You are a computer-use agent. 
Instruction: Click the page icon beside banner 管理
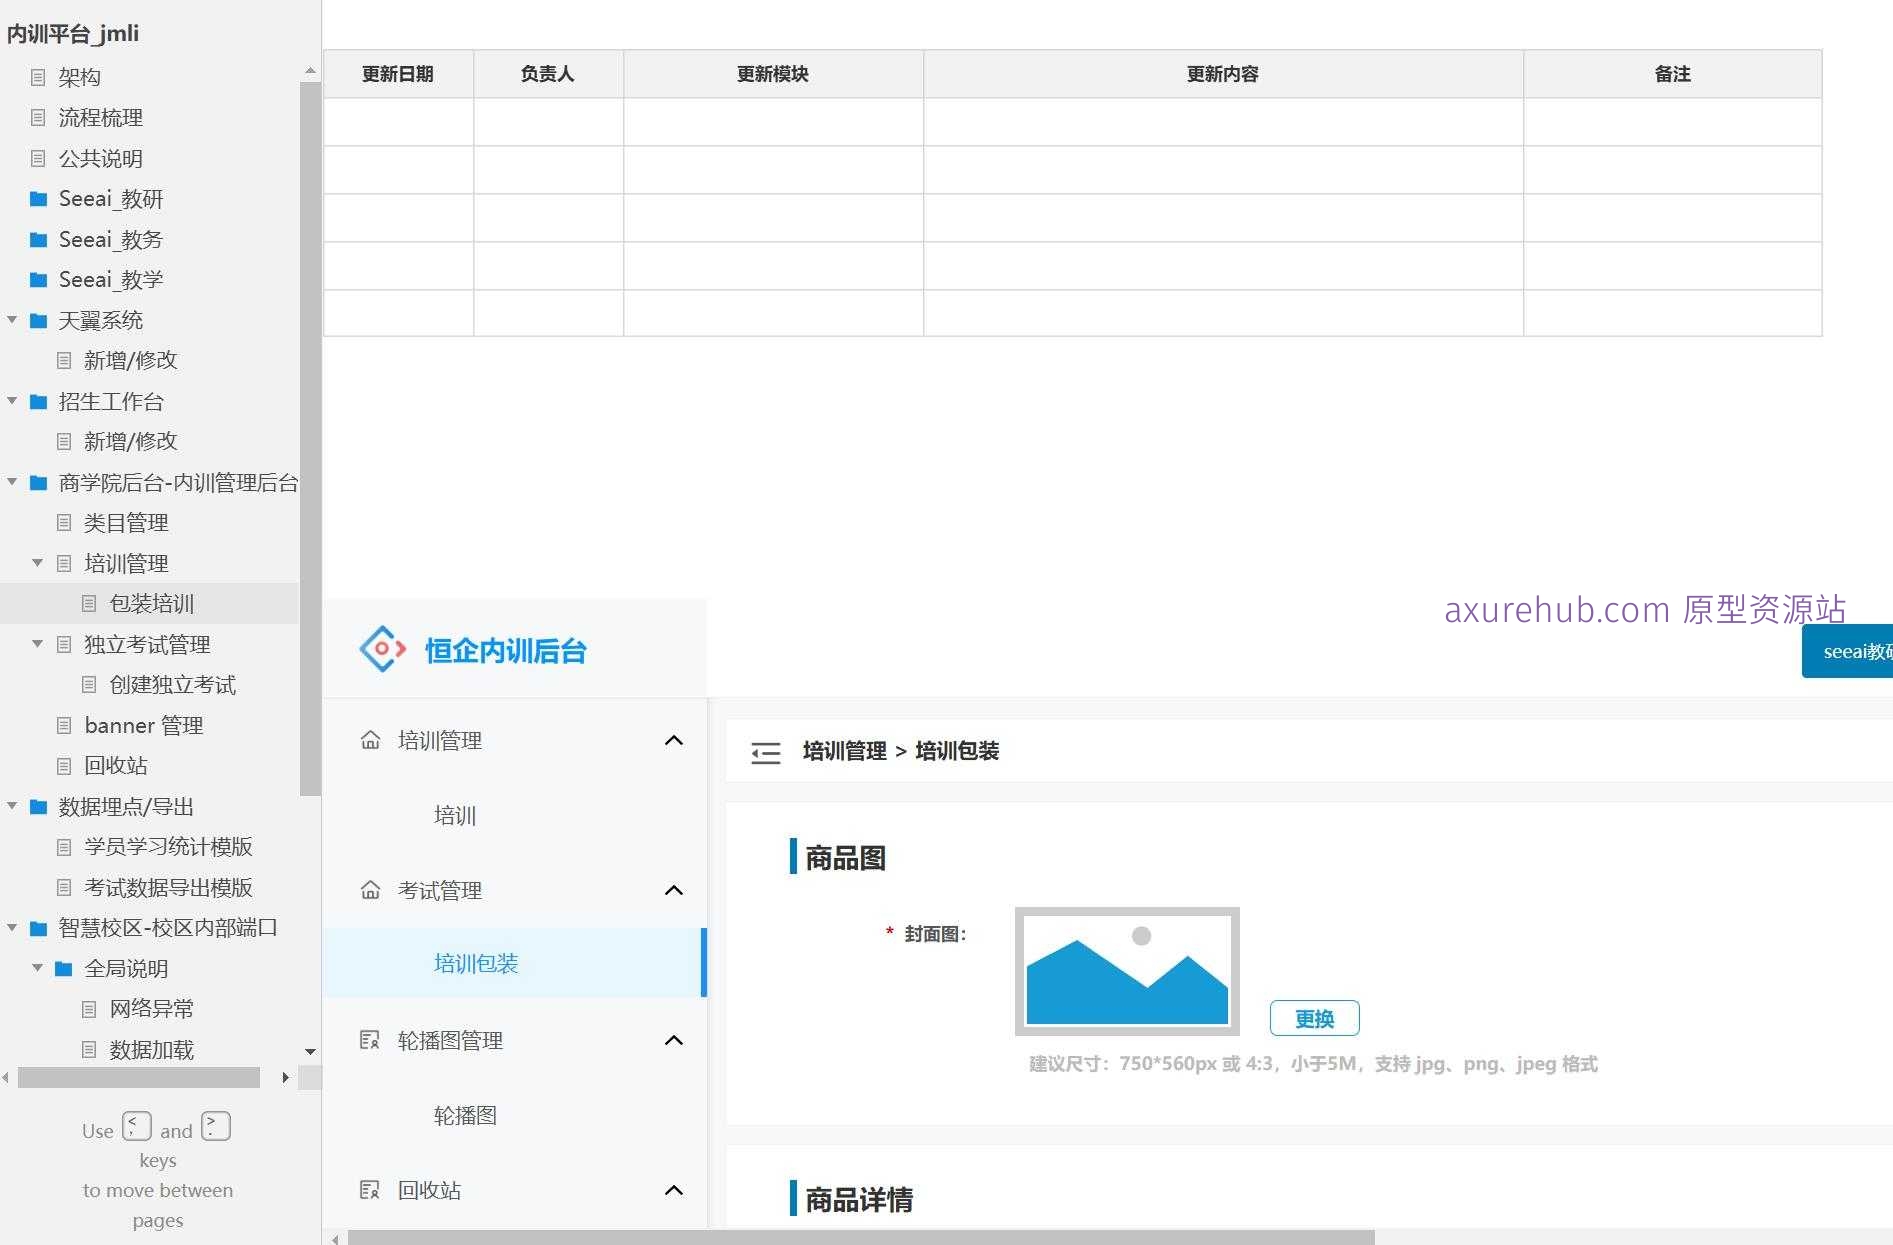pyautogui.click(x=64, y=725)
